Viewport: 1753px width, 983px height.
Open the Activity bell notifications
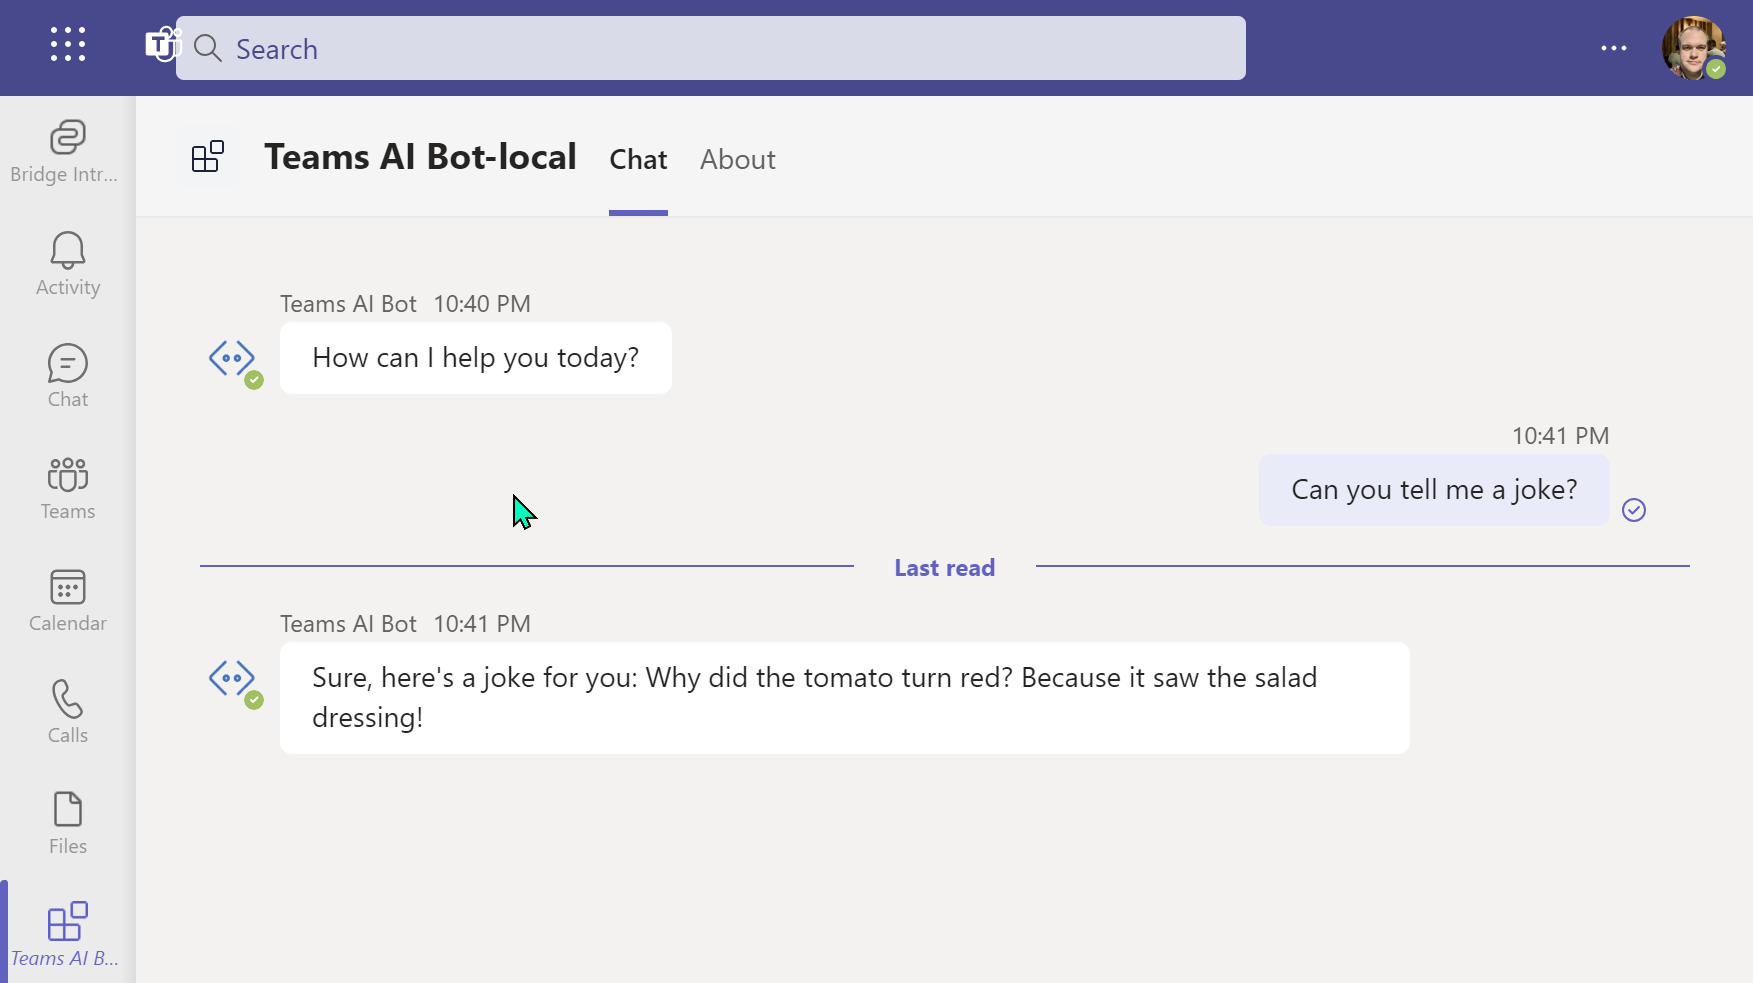click(x=67, y=264)
